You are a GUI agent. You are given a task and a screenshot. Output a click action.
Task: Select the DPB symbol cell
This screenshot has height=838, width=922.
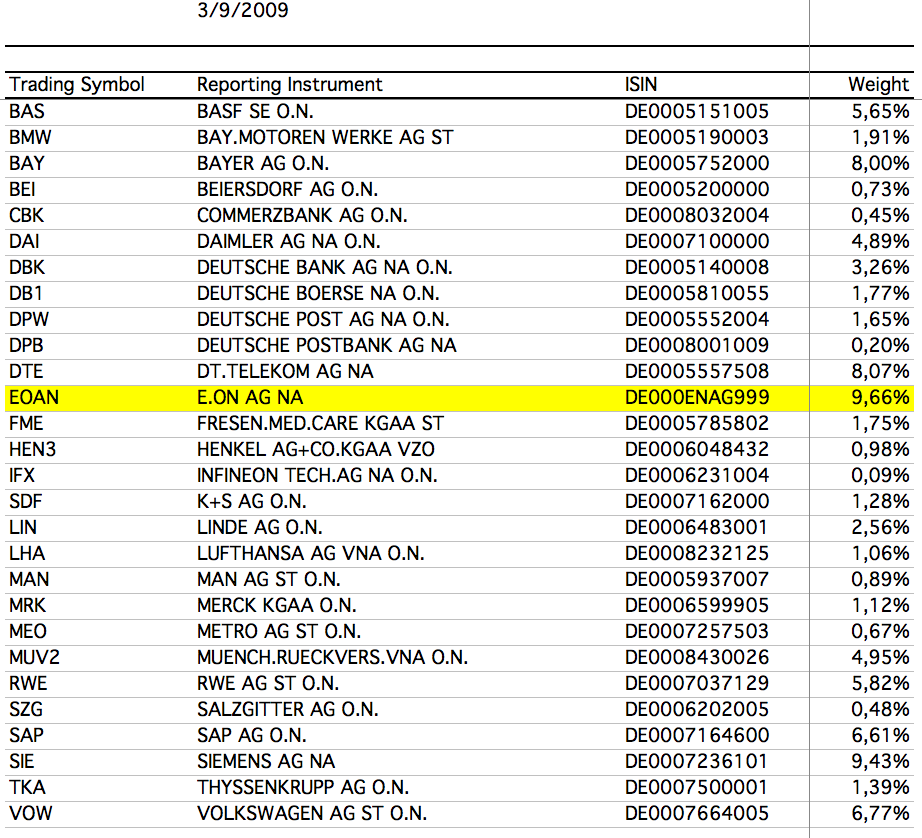pos(26,345)
